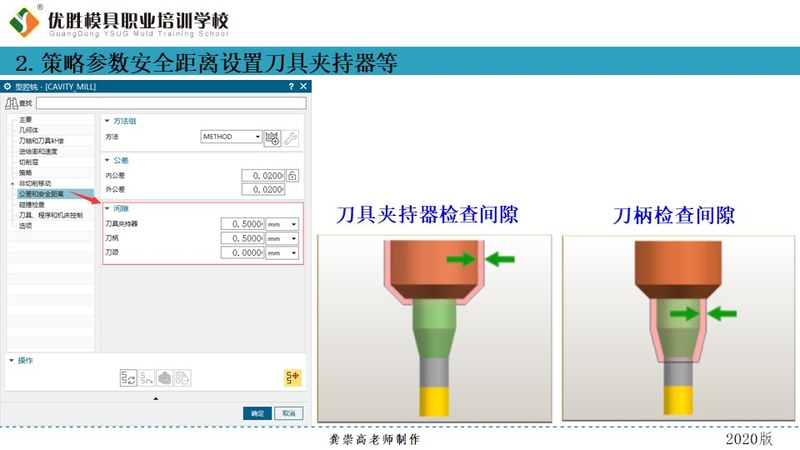Select the 选项 tree item
The height and width of the screenshot is (450, 800).
coord(26,226)
